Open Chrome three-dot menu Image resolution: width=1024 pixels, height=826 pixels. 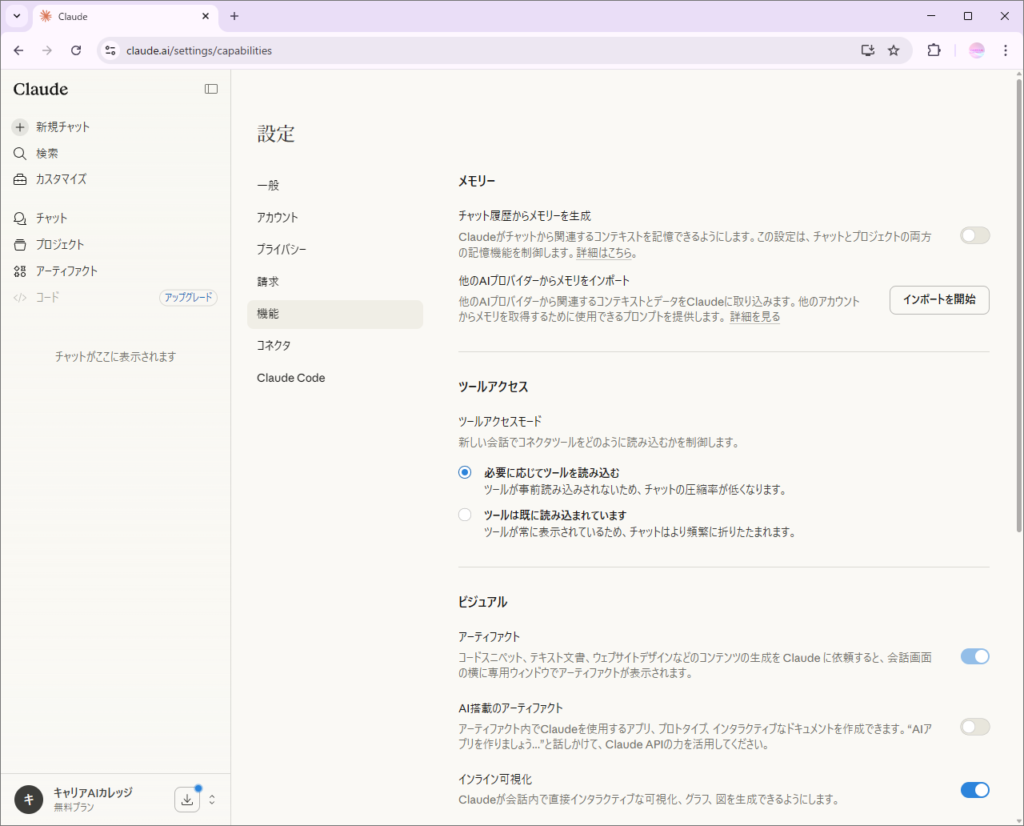click(1005, 50)
